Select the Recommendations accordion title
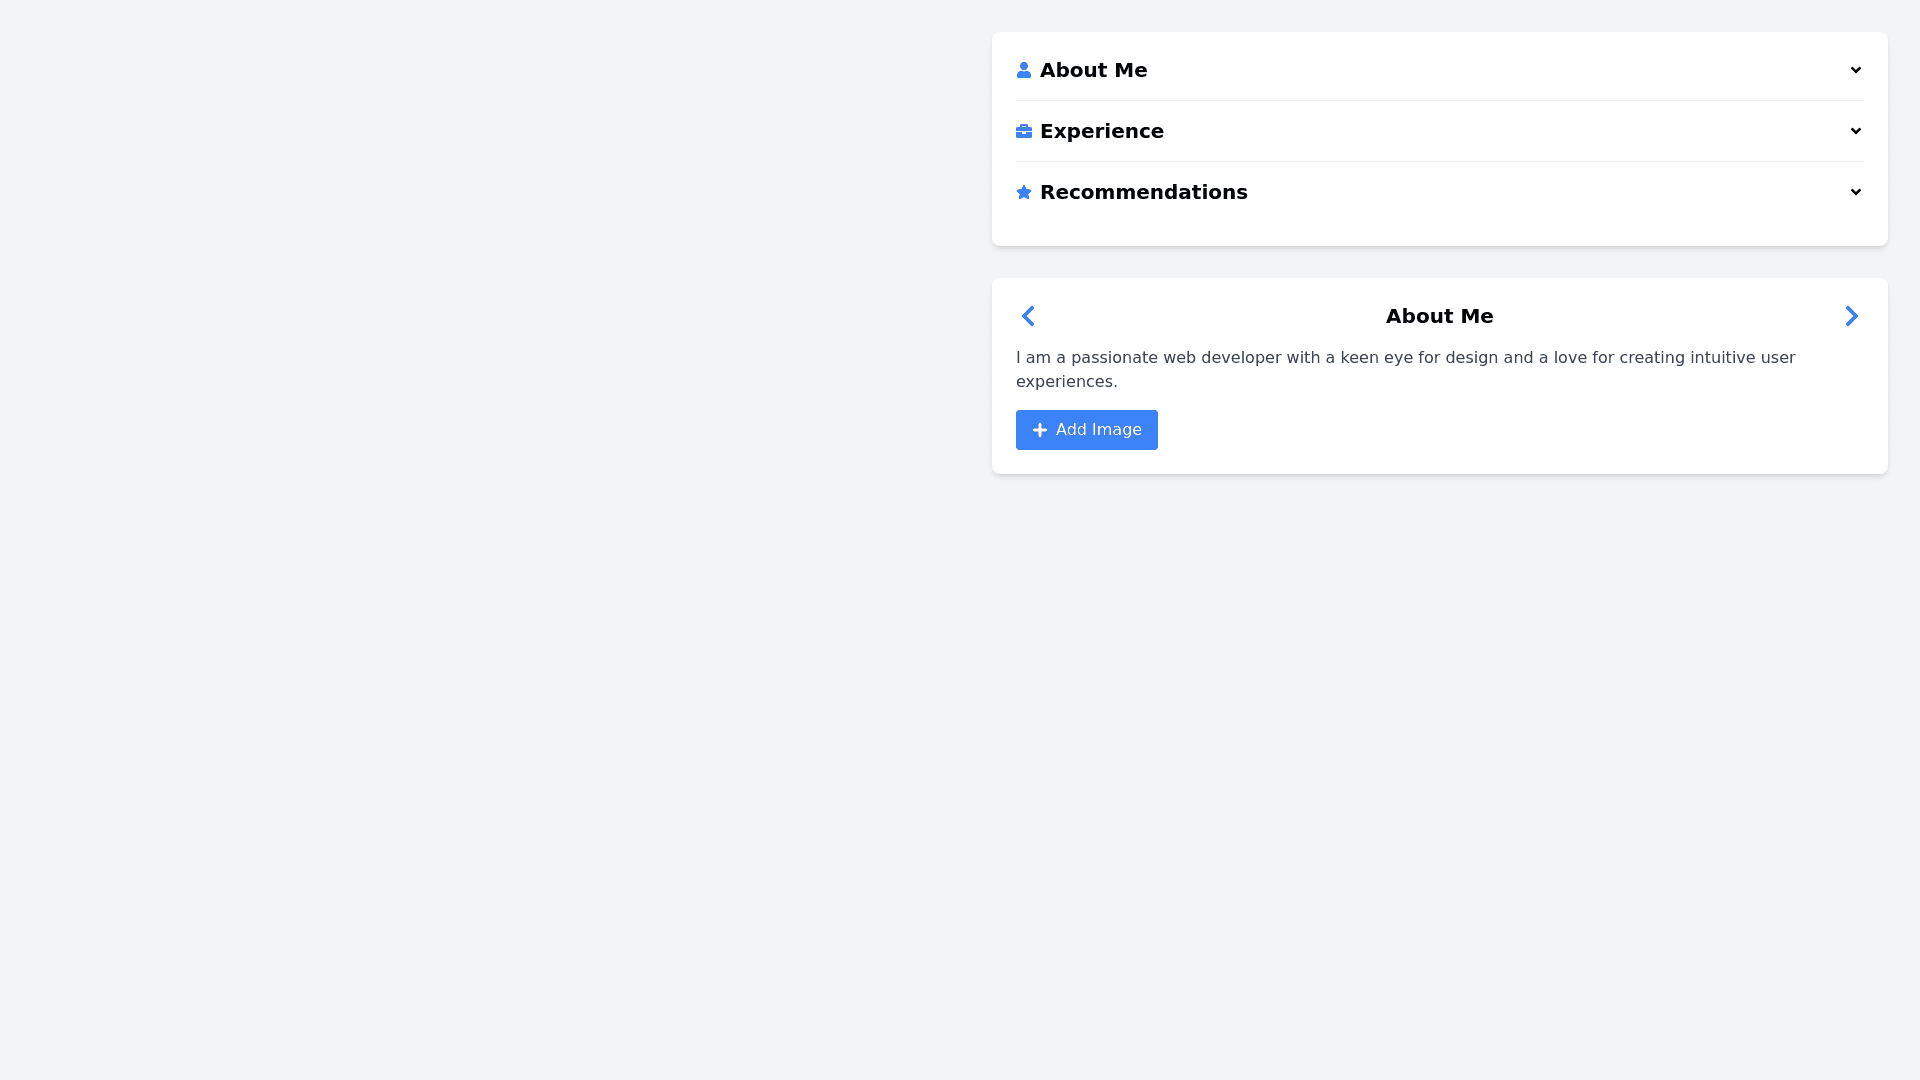The height and width of the screenshot is (1080, 1920). 1143,192
